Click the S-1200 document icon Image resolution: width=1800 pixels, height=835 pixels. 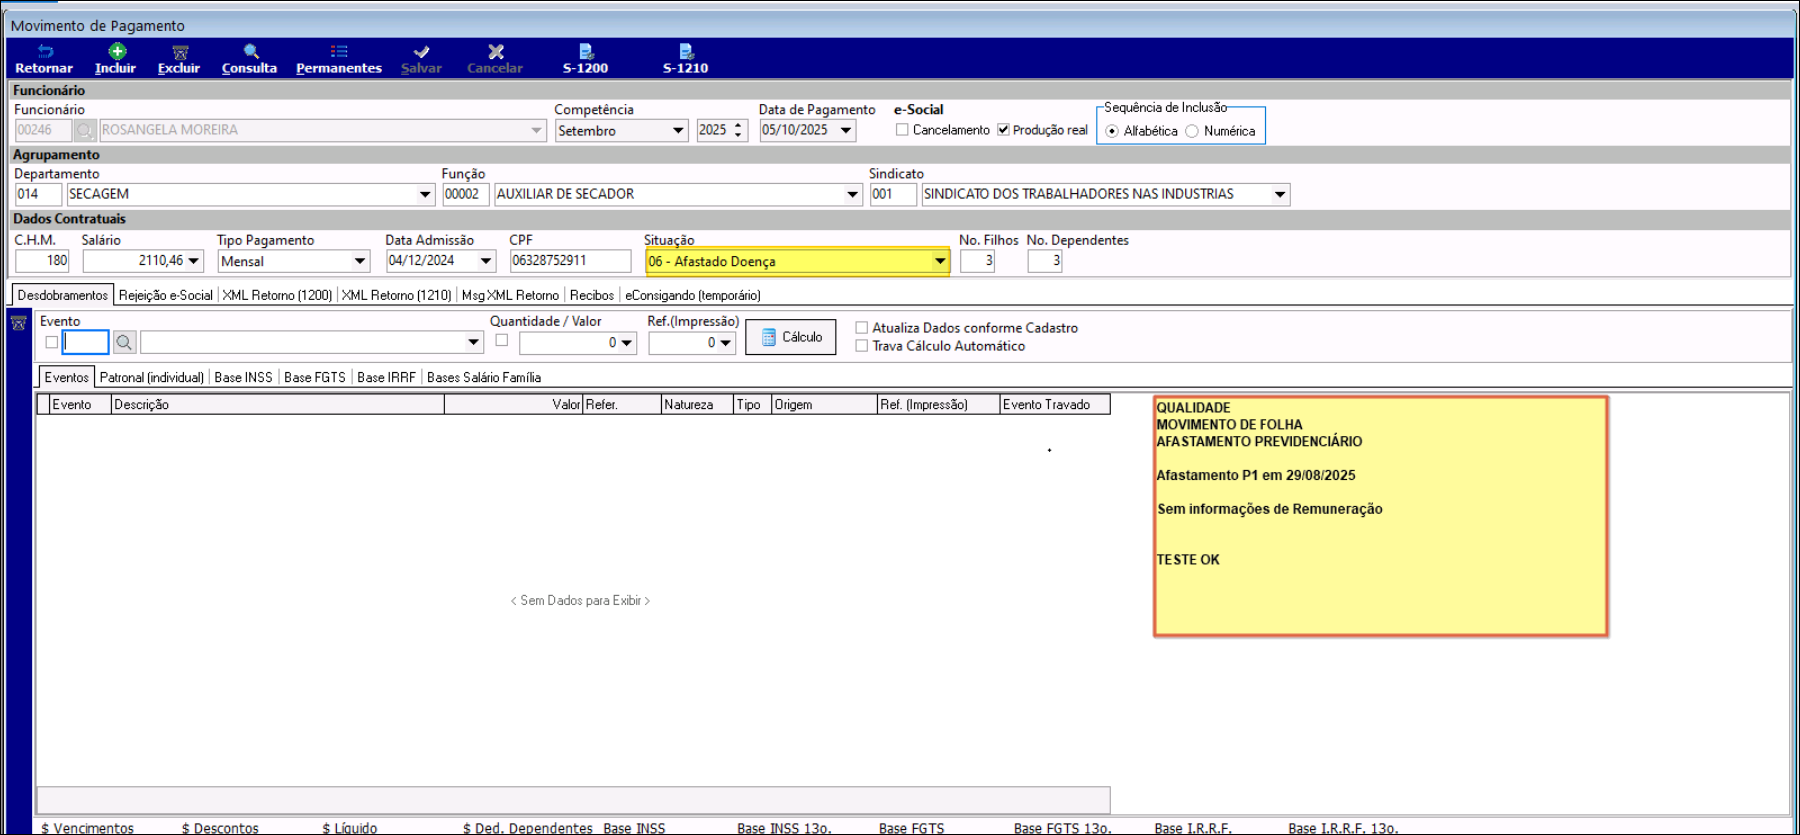[x=586, y=52]
